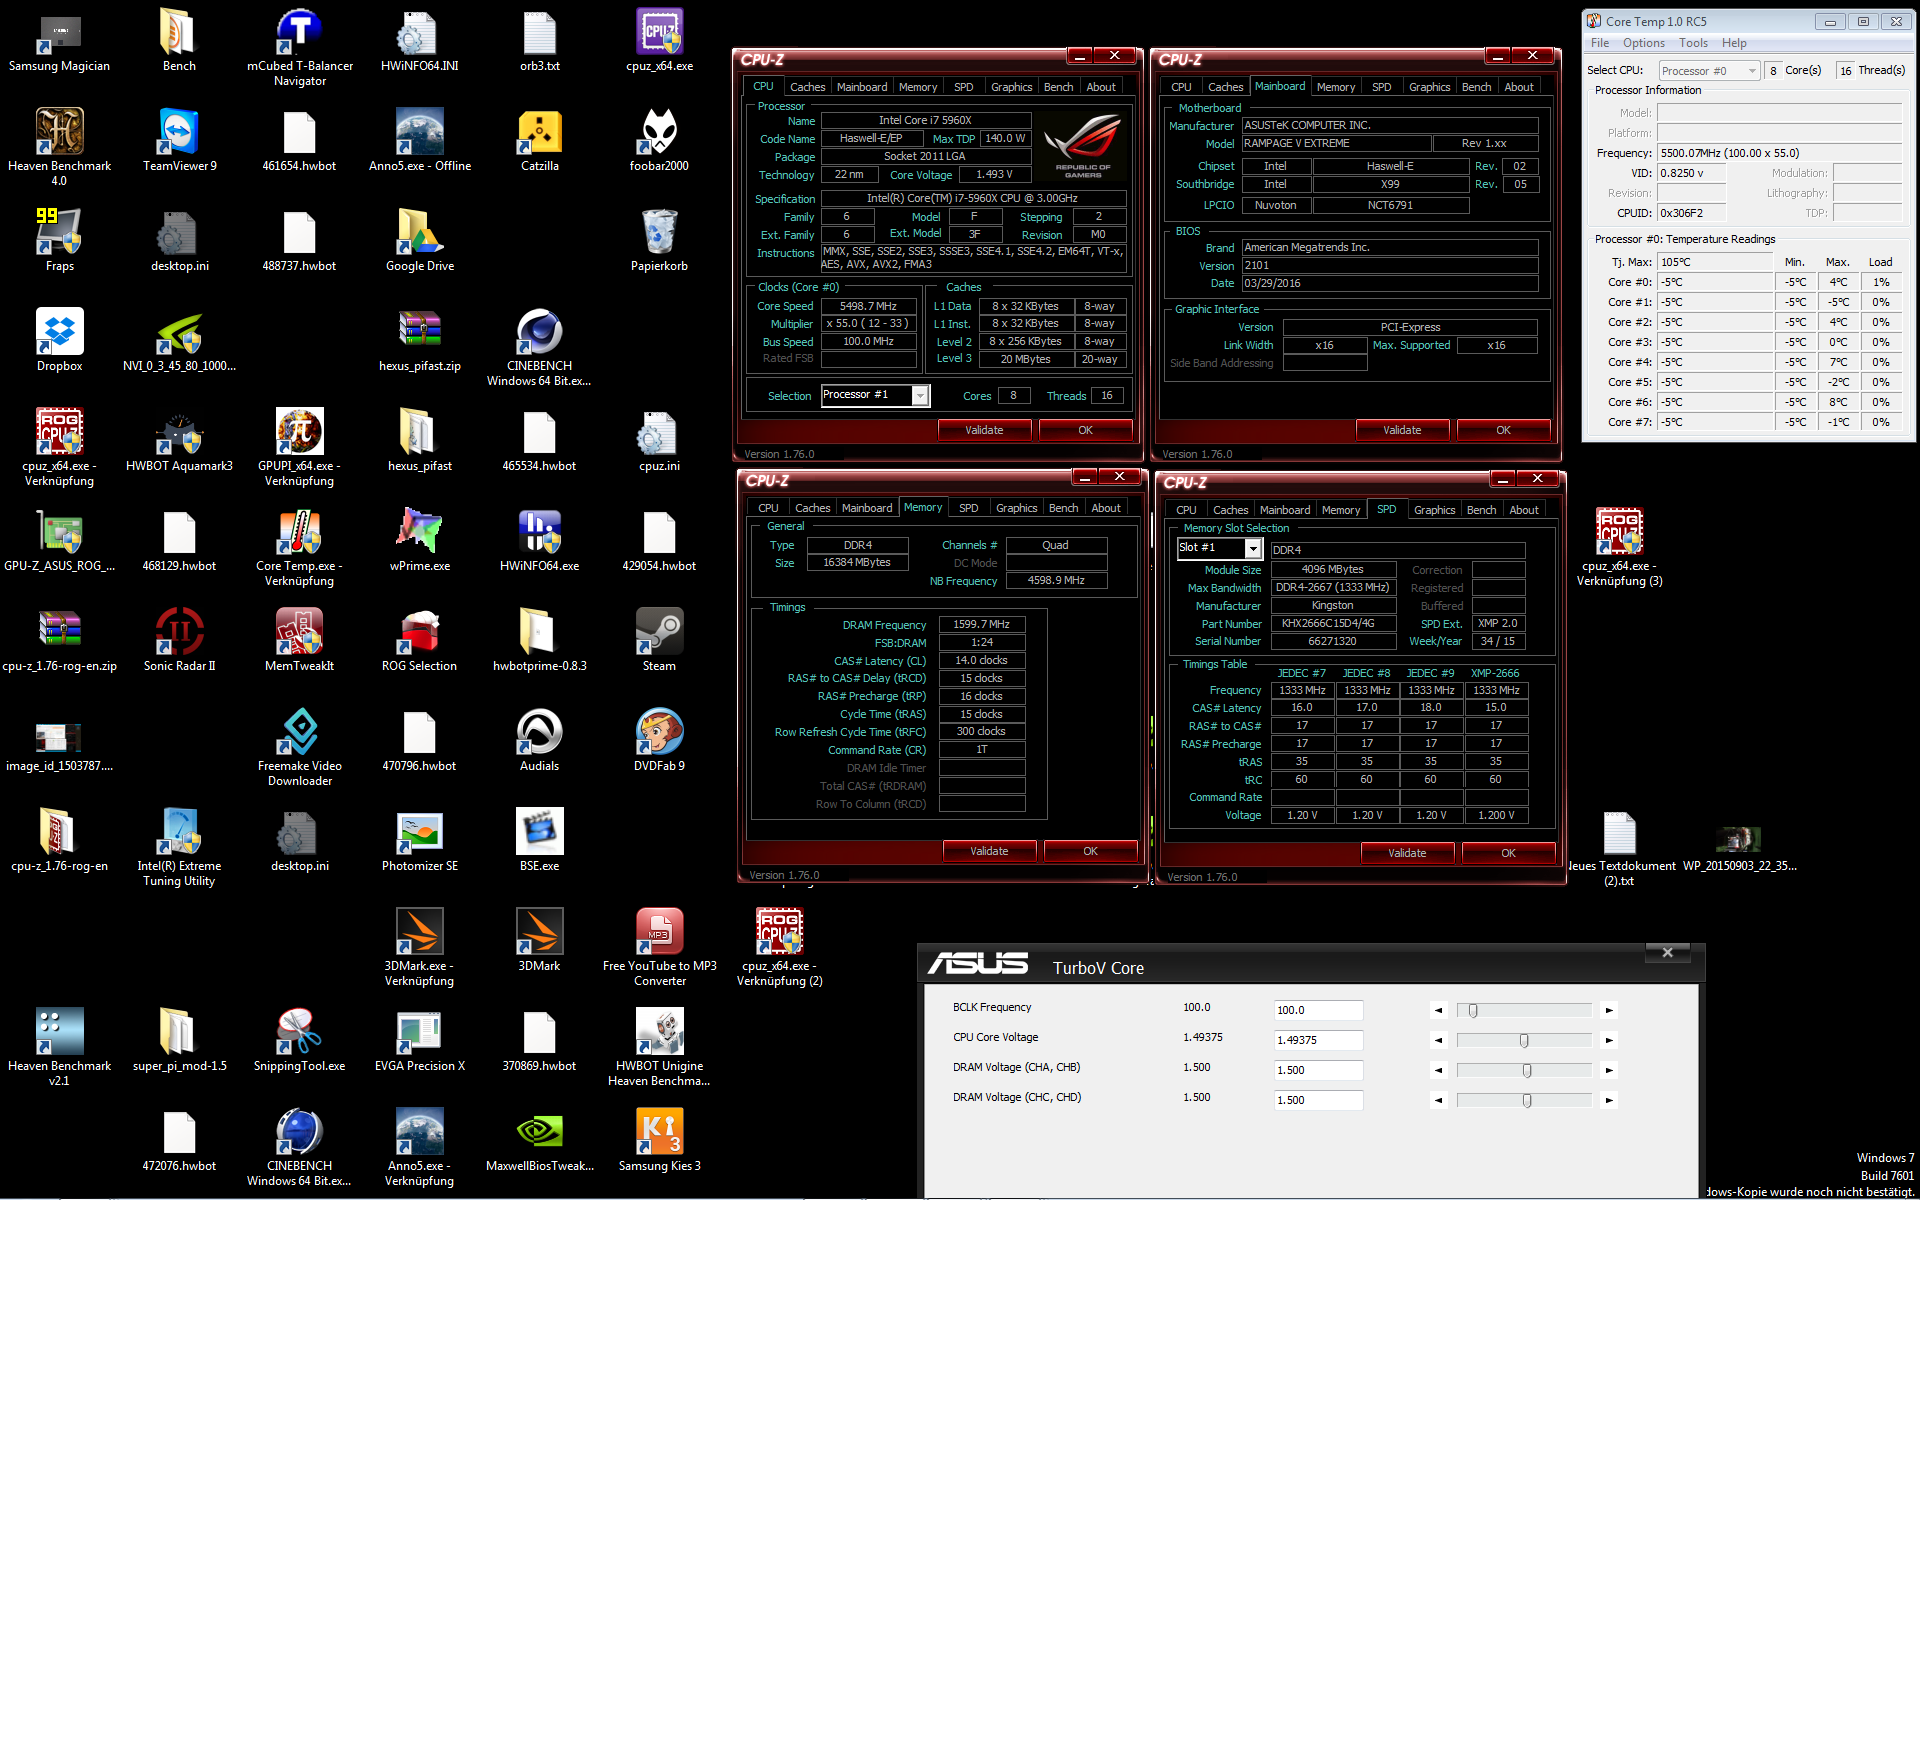The height and width of the screenshot is (1752, 1920).
Task: Open the Neues Textdokument (2).txt file
Action: coord(1619,848)
